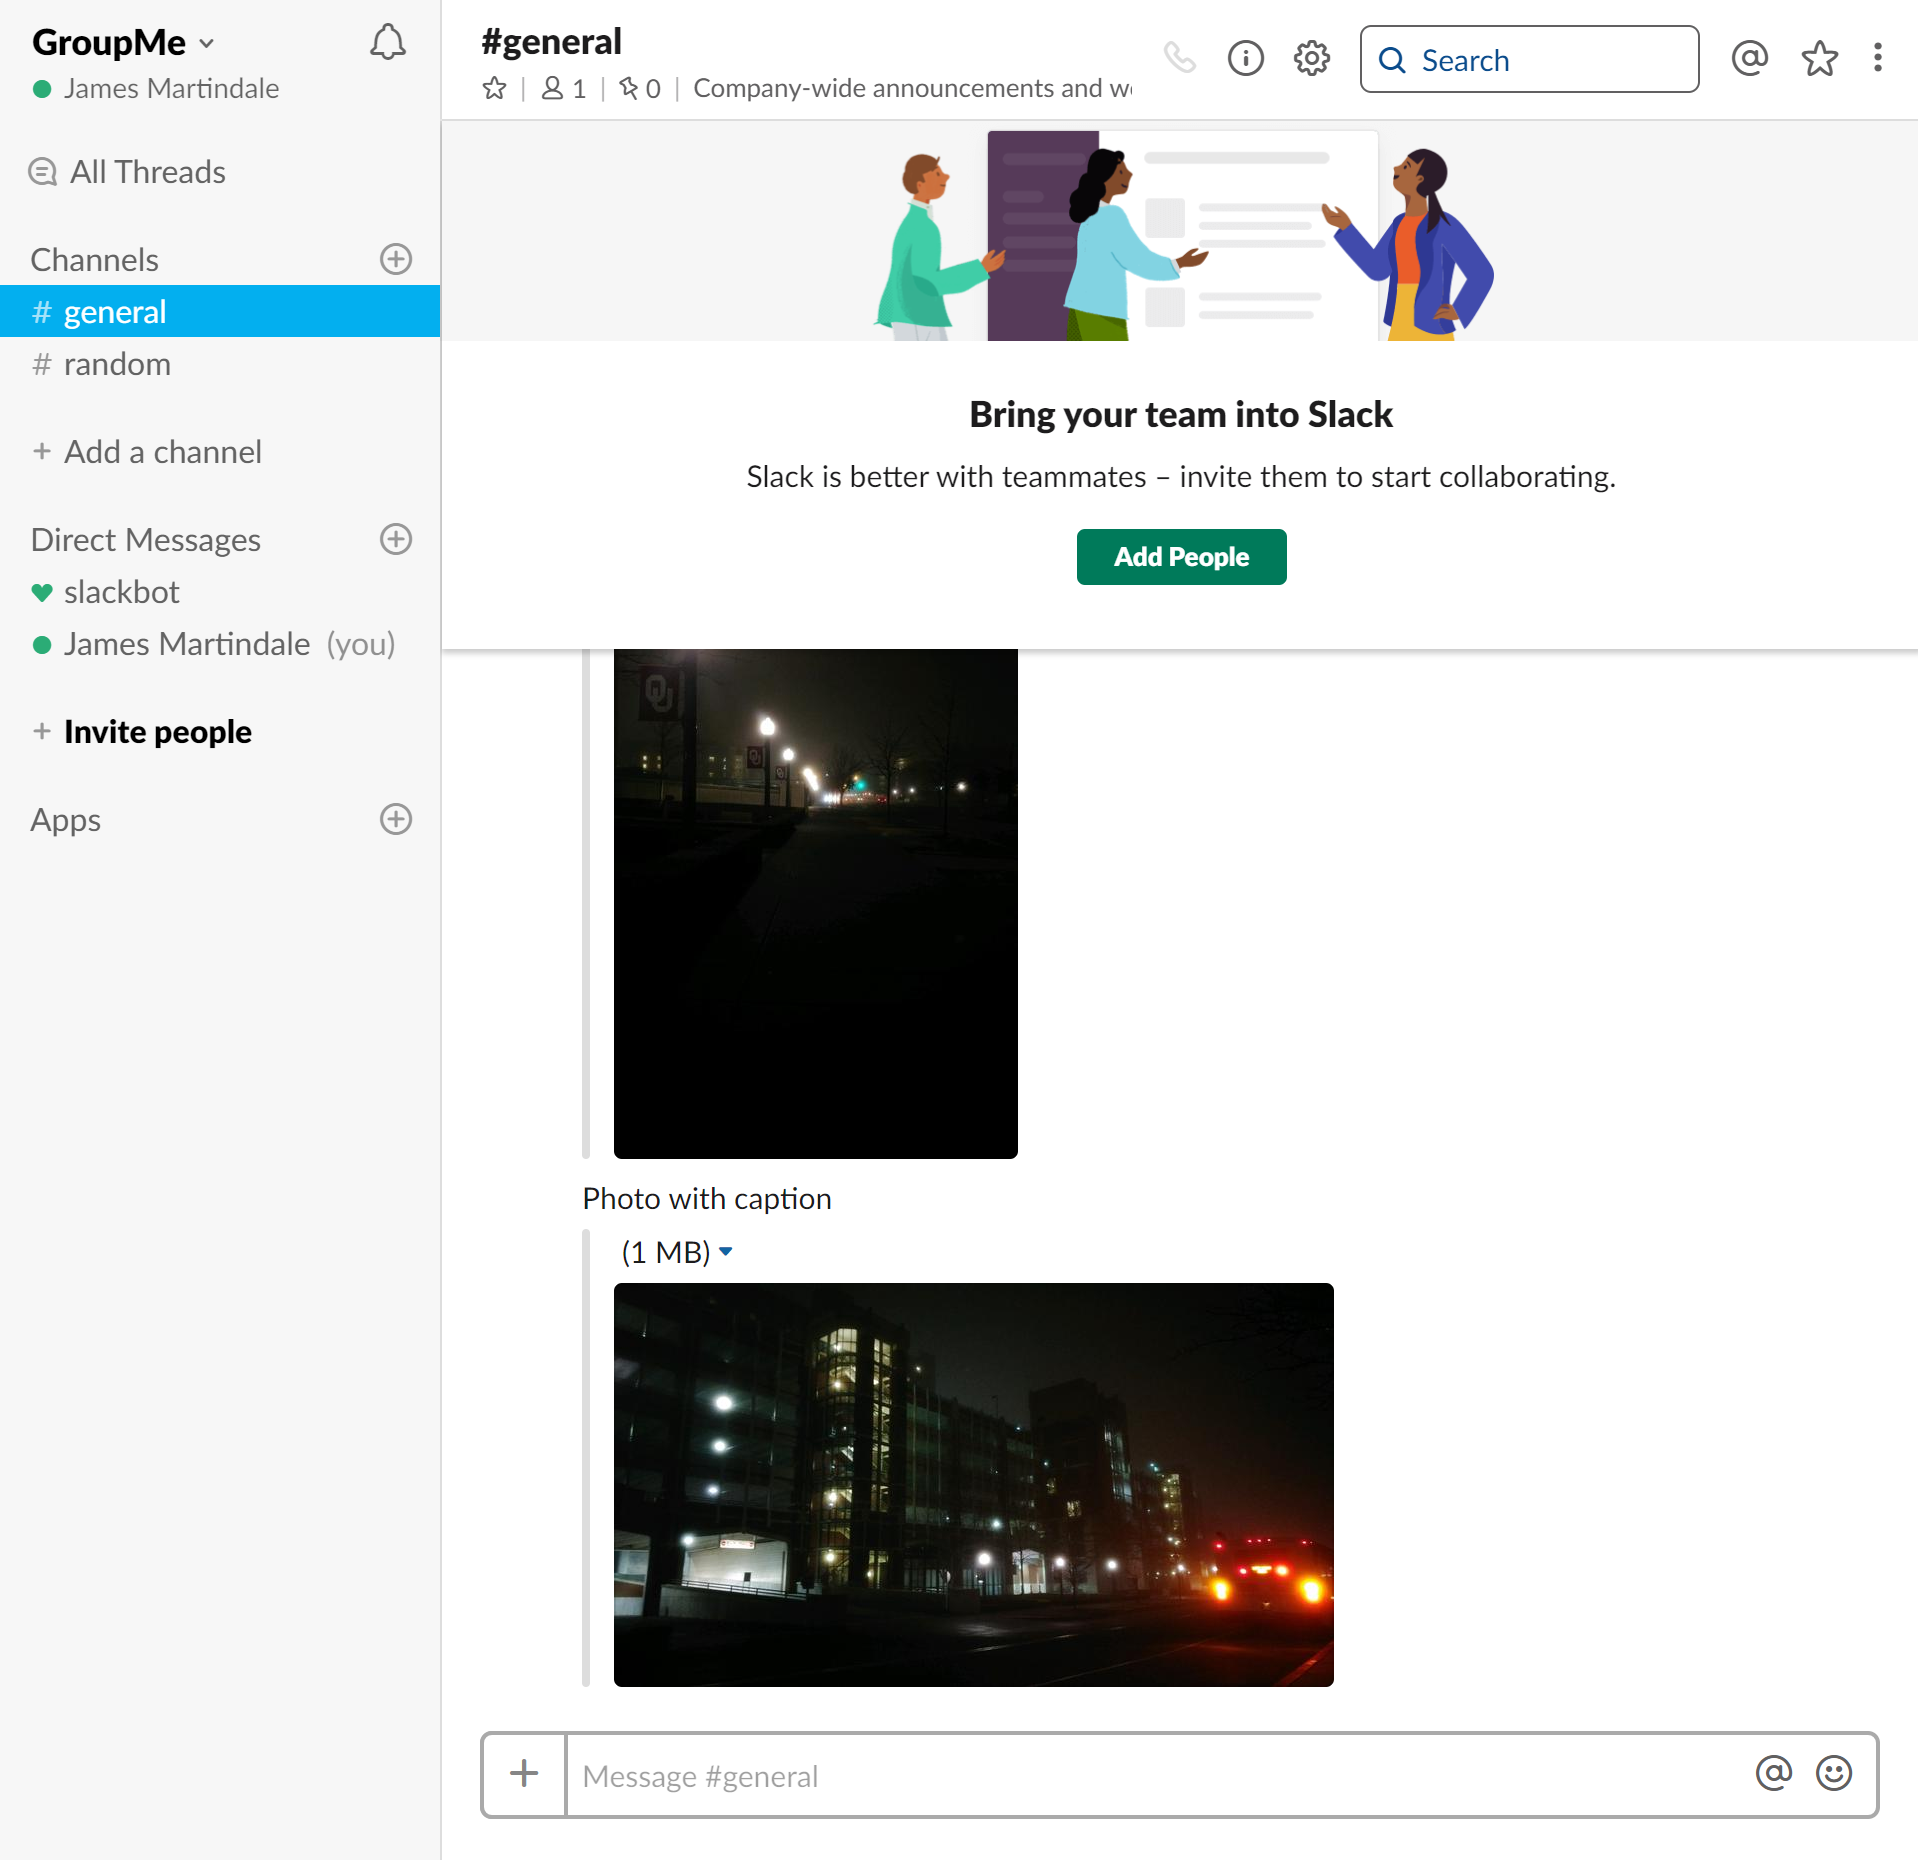This screenshot has height=1860, width=1918.
Task: Click the Add People button
Action: [1181, 557]
